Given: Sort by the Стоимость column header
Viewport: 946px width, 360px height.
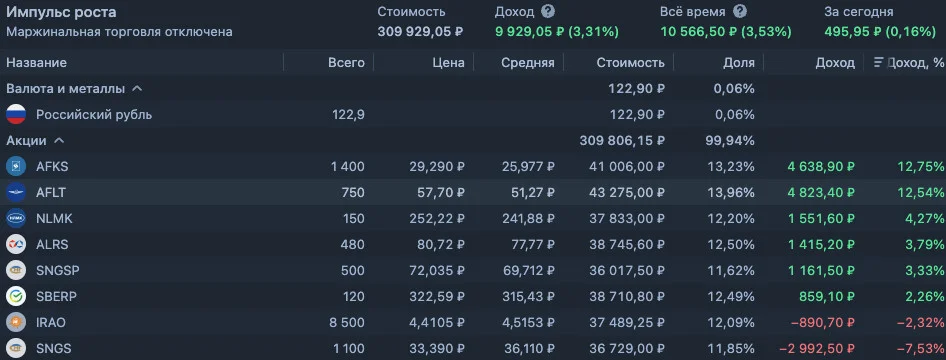Looking at the screenshot, I should 630,63.
